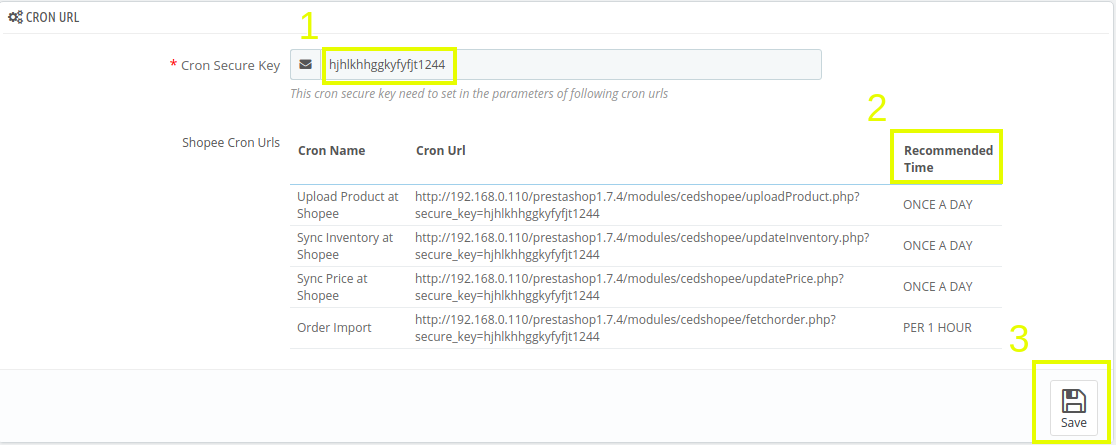Click the gears icon next to CRON URL
This screenshot has width=1116, height=445.
coord(14,17)
